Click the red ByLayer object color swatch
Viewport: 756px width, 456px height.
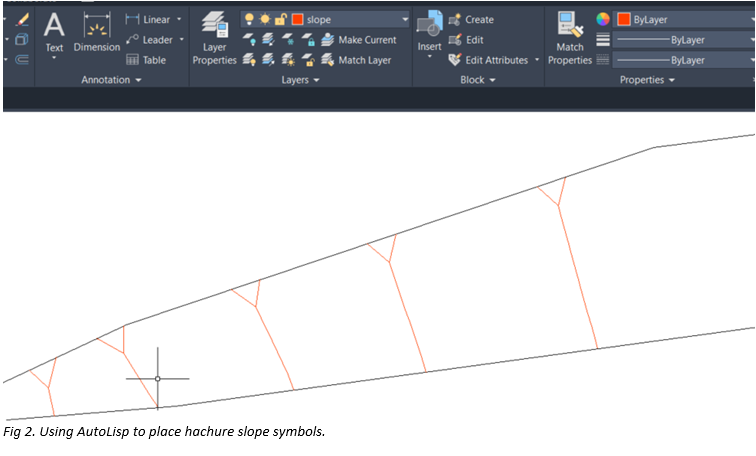[x=623, y=19]
